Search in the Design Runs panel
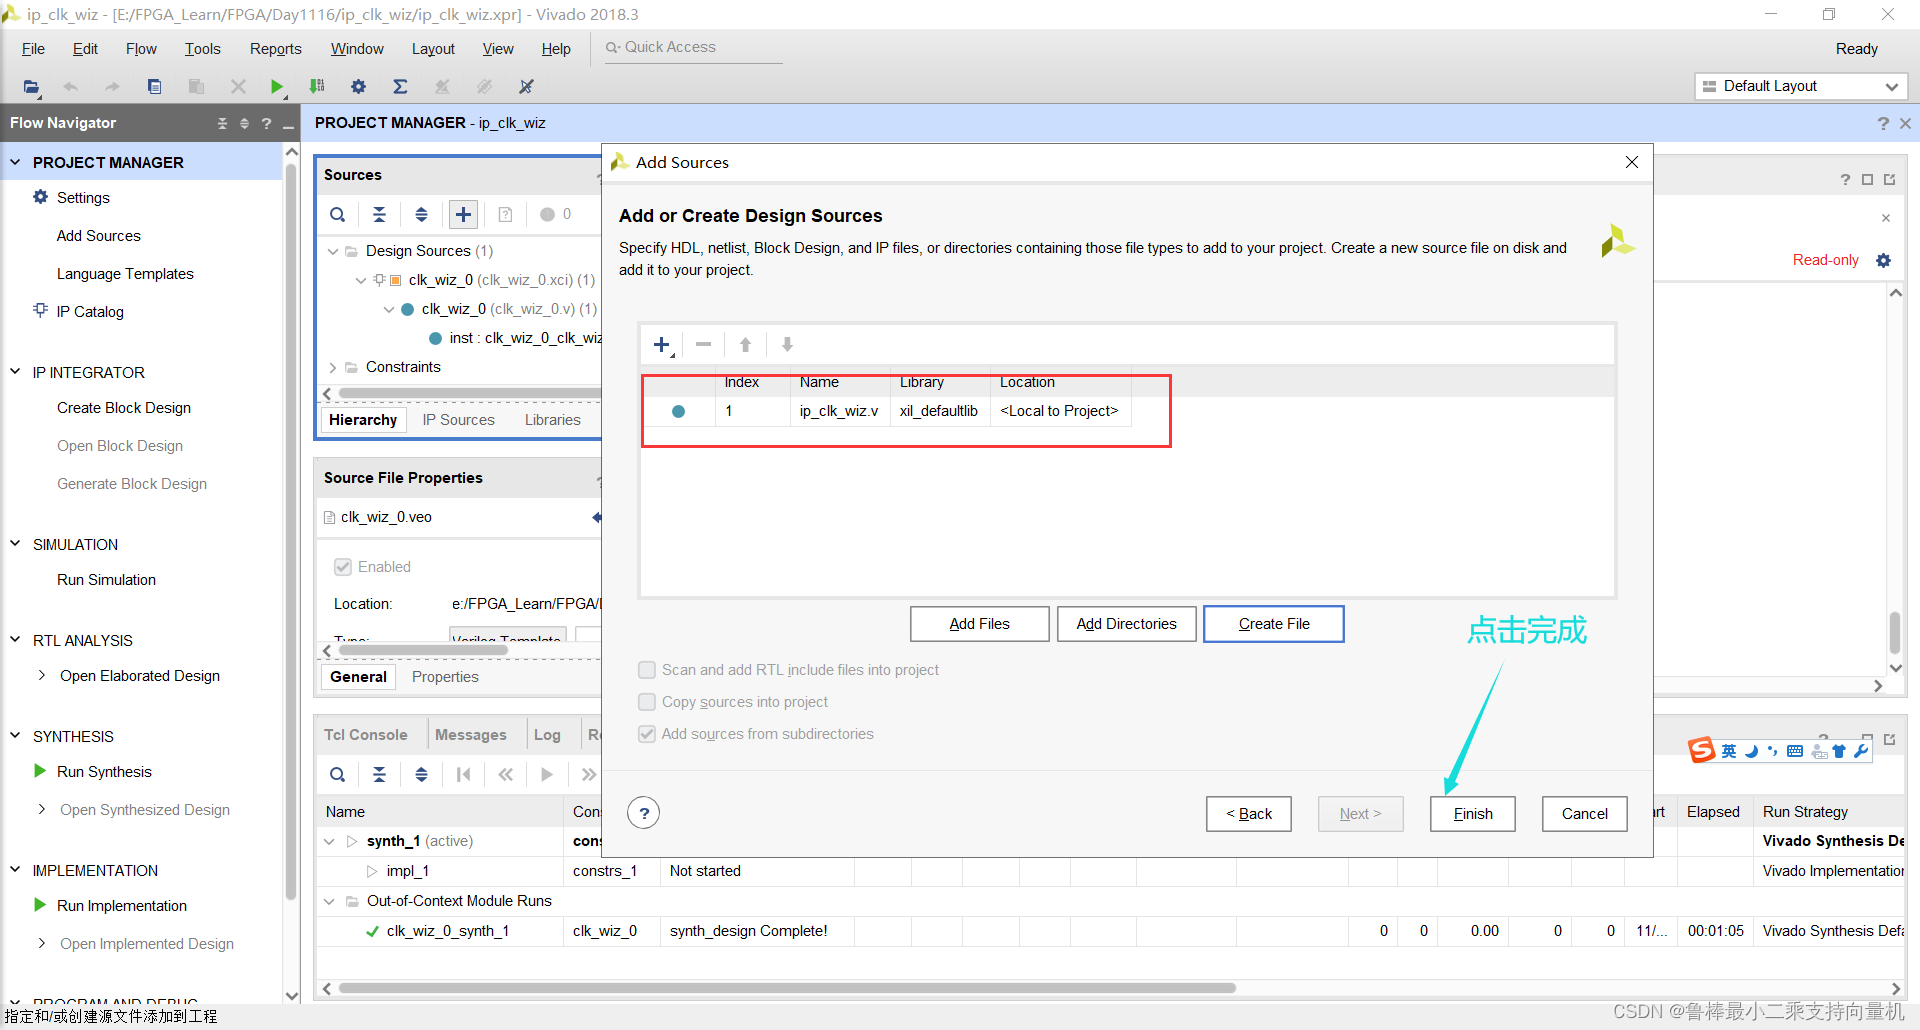 point(338,774)
